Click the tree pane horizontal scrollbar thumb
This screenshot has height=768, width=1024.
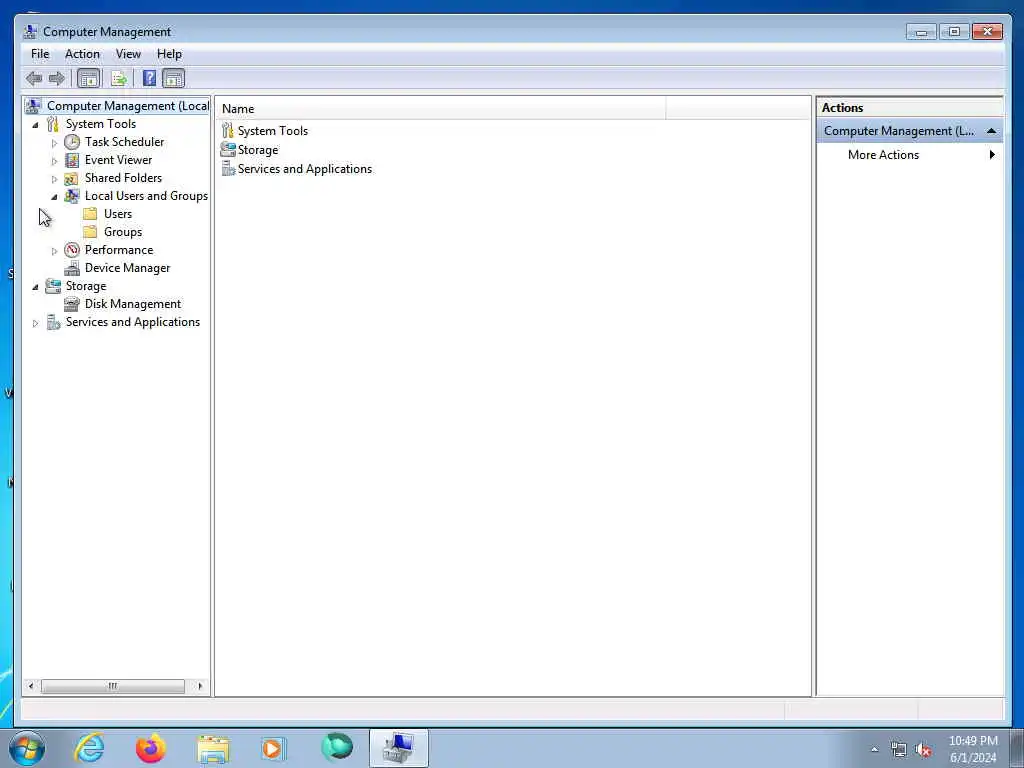click(x=113, y=686)
